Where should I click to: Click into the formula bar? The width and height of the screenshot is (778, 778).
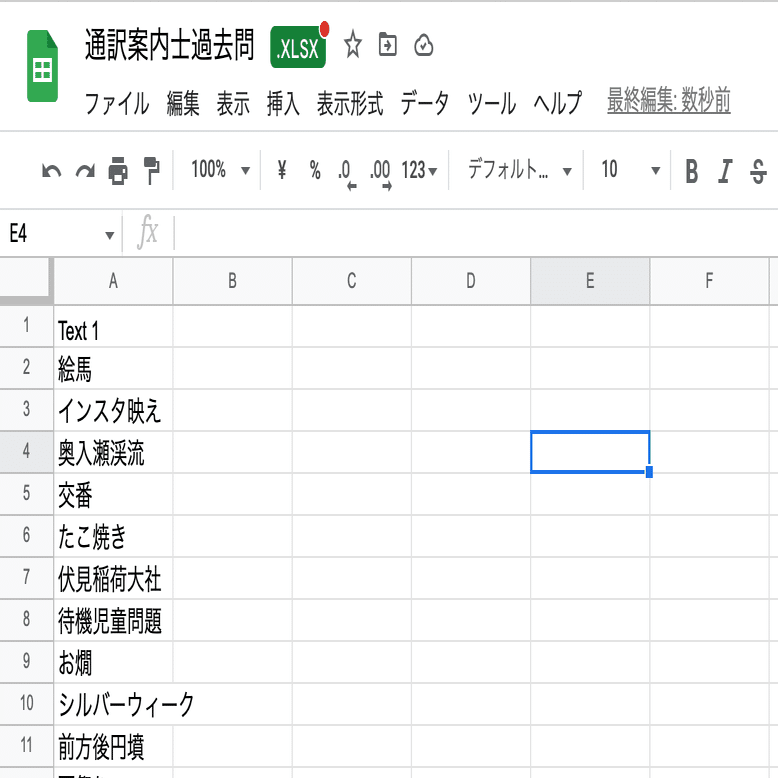(475, 233)
